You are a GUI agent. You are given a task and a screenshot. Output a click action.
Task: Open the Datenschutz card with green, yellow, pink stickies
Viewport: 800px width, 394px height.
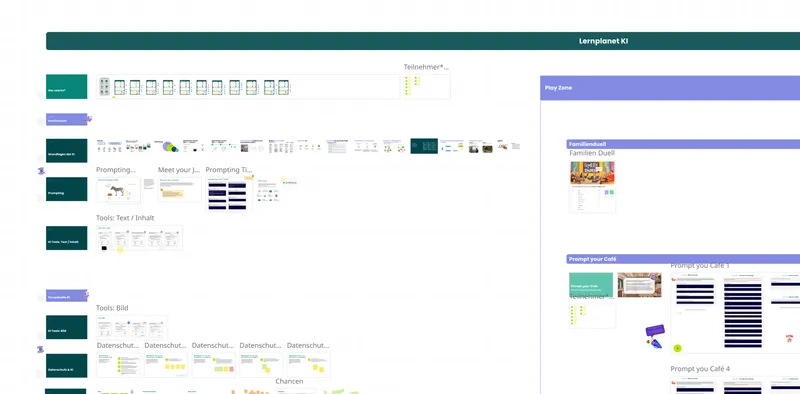pyautogui.click(x=214, y=364)
